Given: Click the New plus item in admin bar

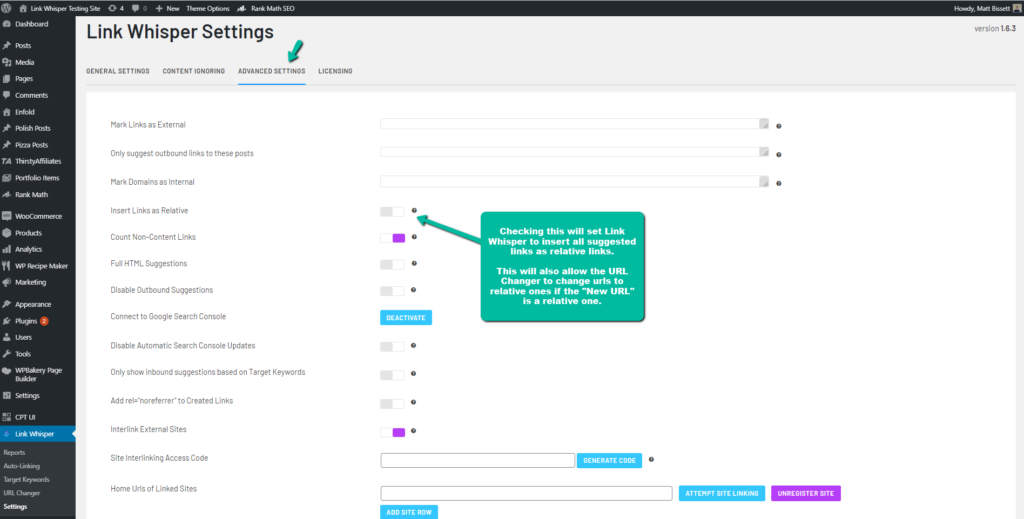Looking at the screenshot, I should pyautogui.click(x=167, y=8).
